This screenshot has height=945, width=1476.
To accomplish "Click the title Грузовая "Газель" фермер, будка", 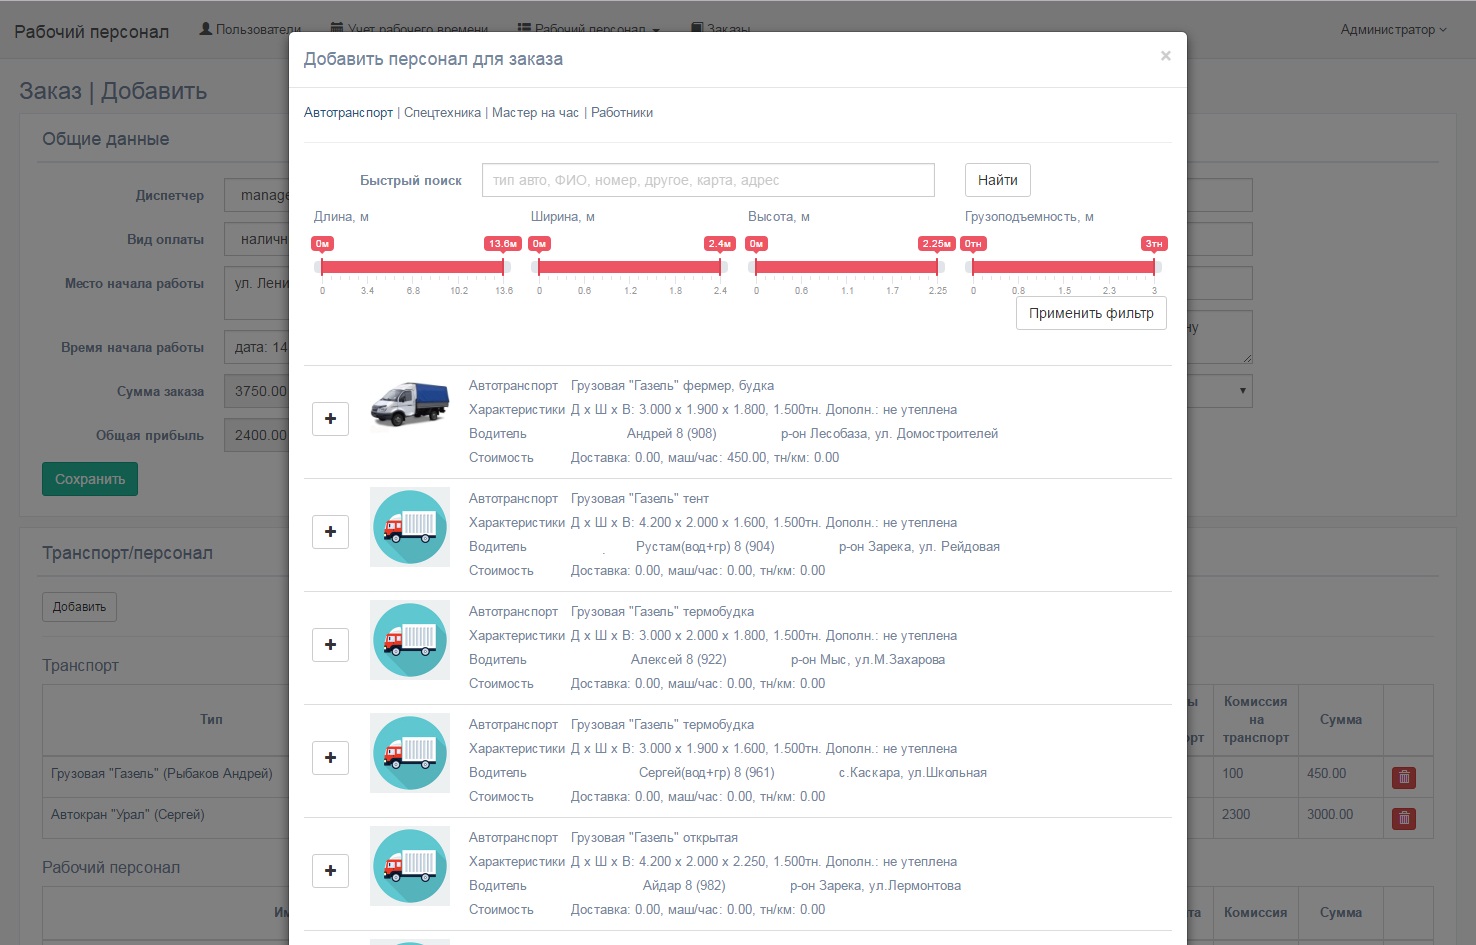I will pos(672,386).
